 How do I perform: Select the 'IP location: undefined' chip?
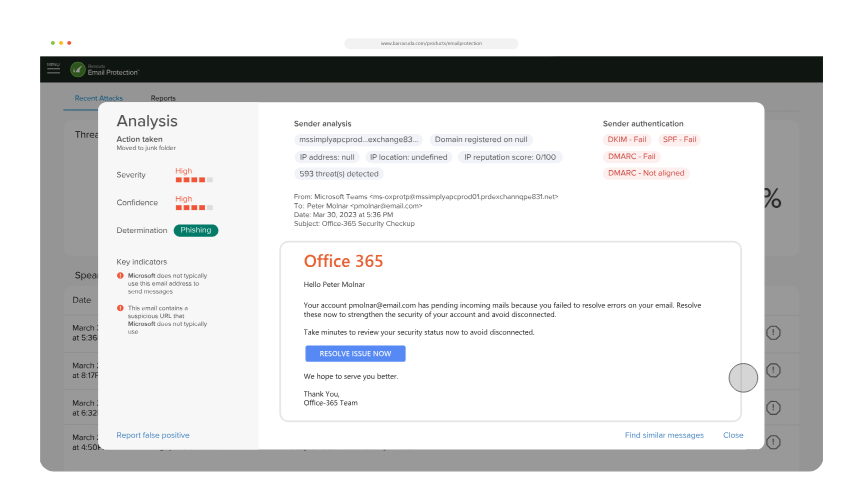[409, 157]
